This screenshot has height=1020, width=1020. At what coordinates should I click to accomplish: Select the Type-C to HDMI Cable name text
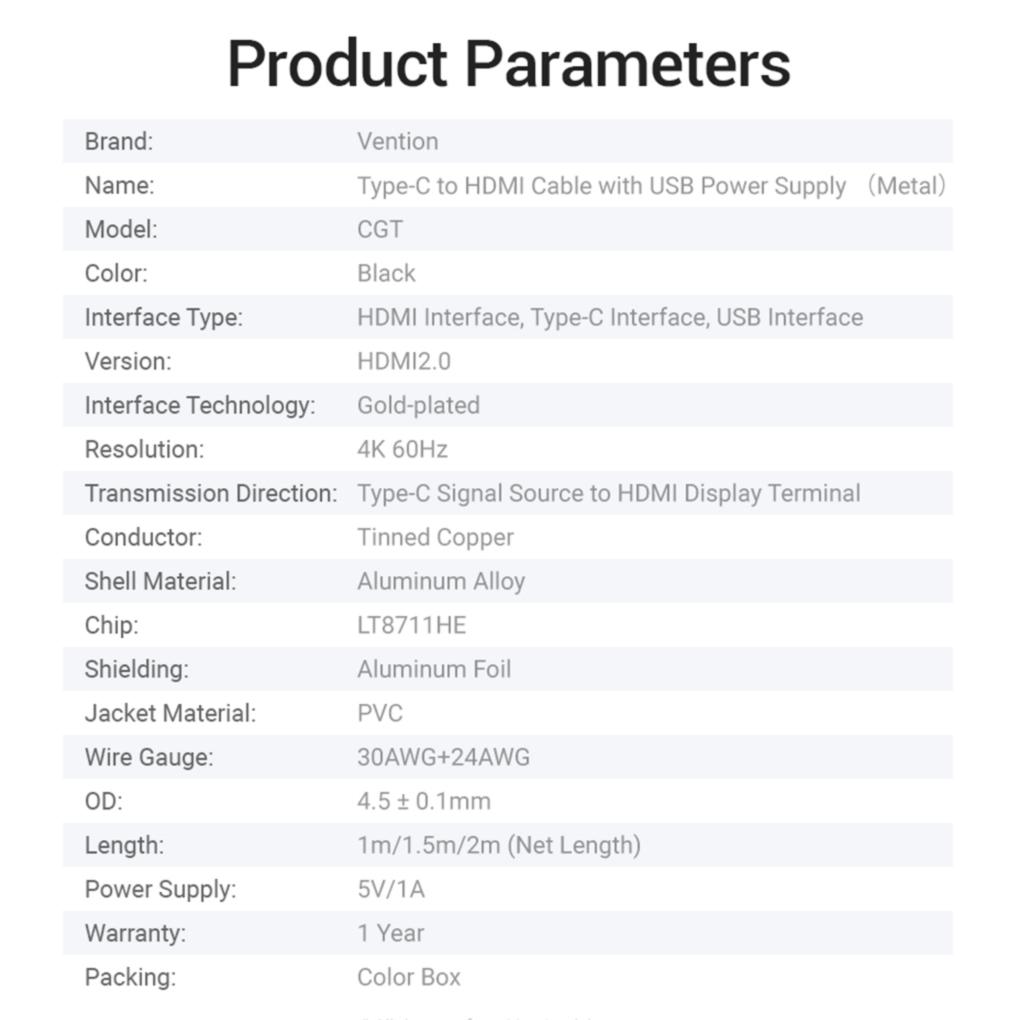pos(601,185)
